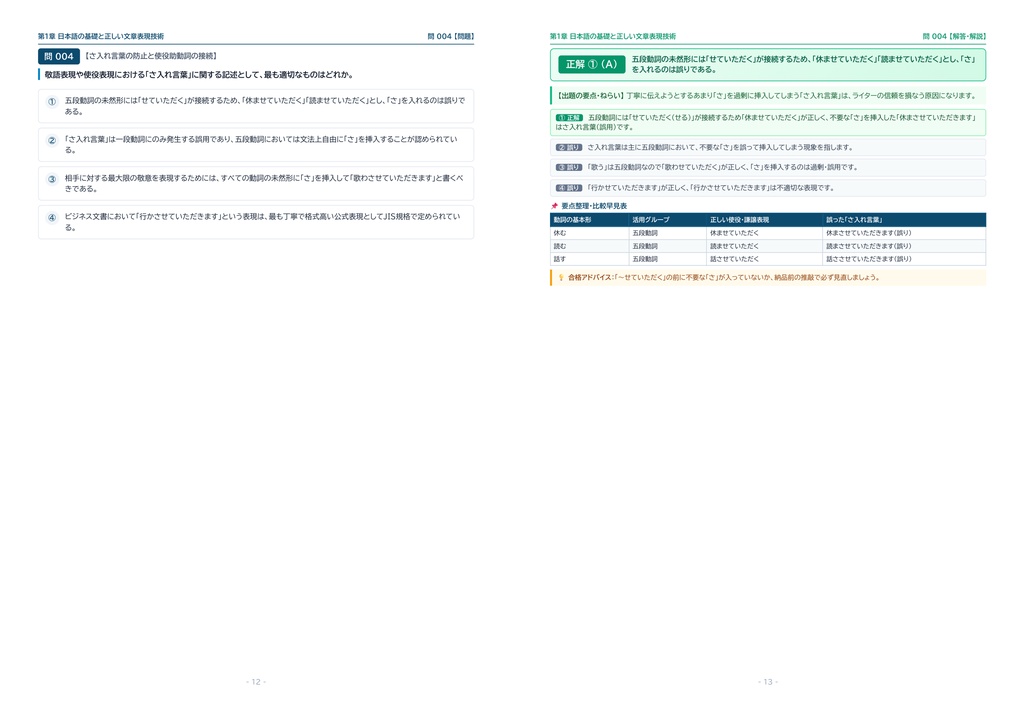1024x724 pixels.
Task: Click the red pushpin icon beside 要点整理
Action: pos(554,206)
